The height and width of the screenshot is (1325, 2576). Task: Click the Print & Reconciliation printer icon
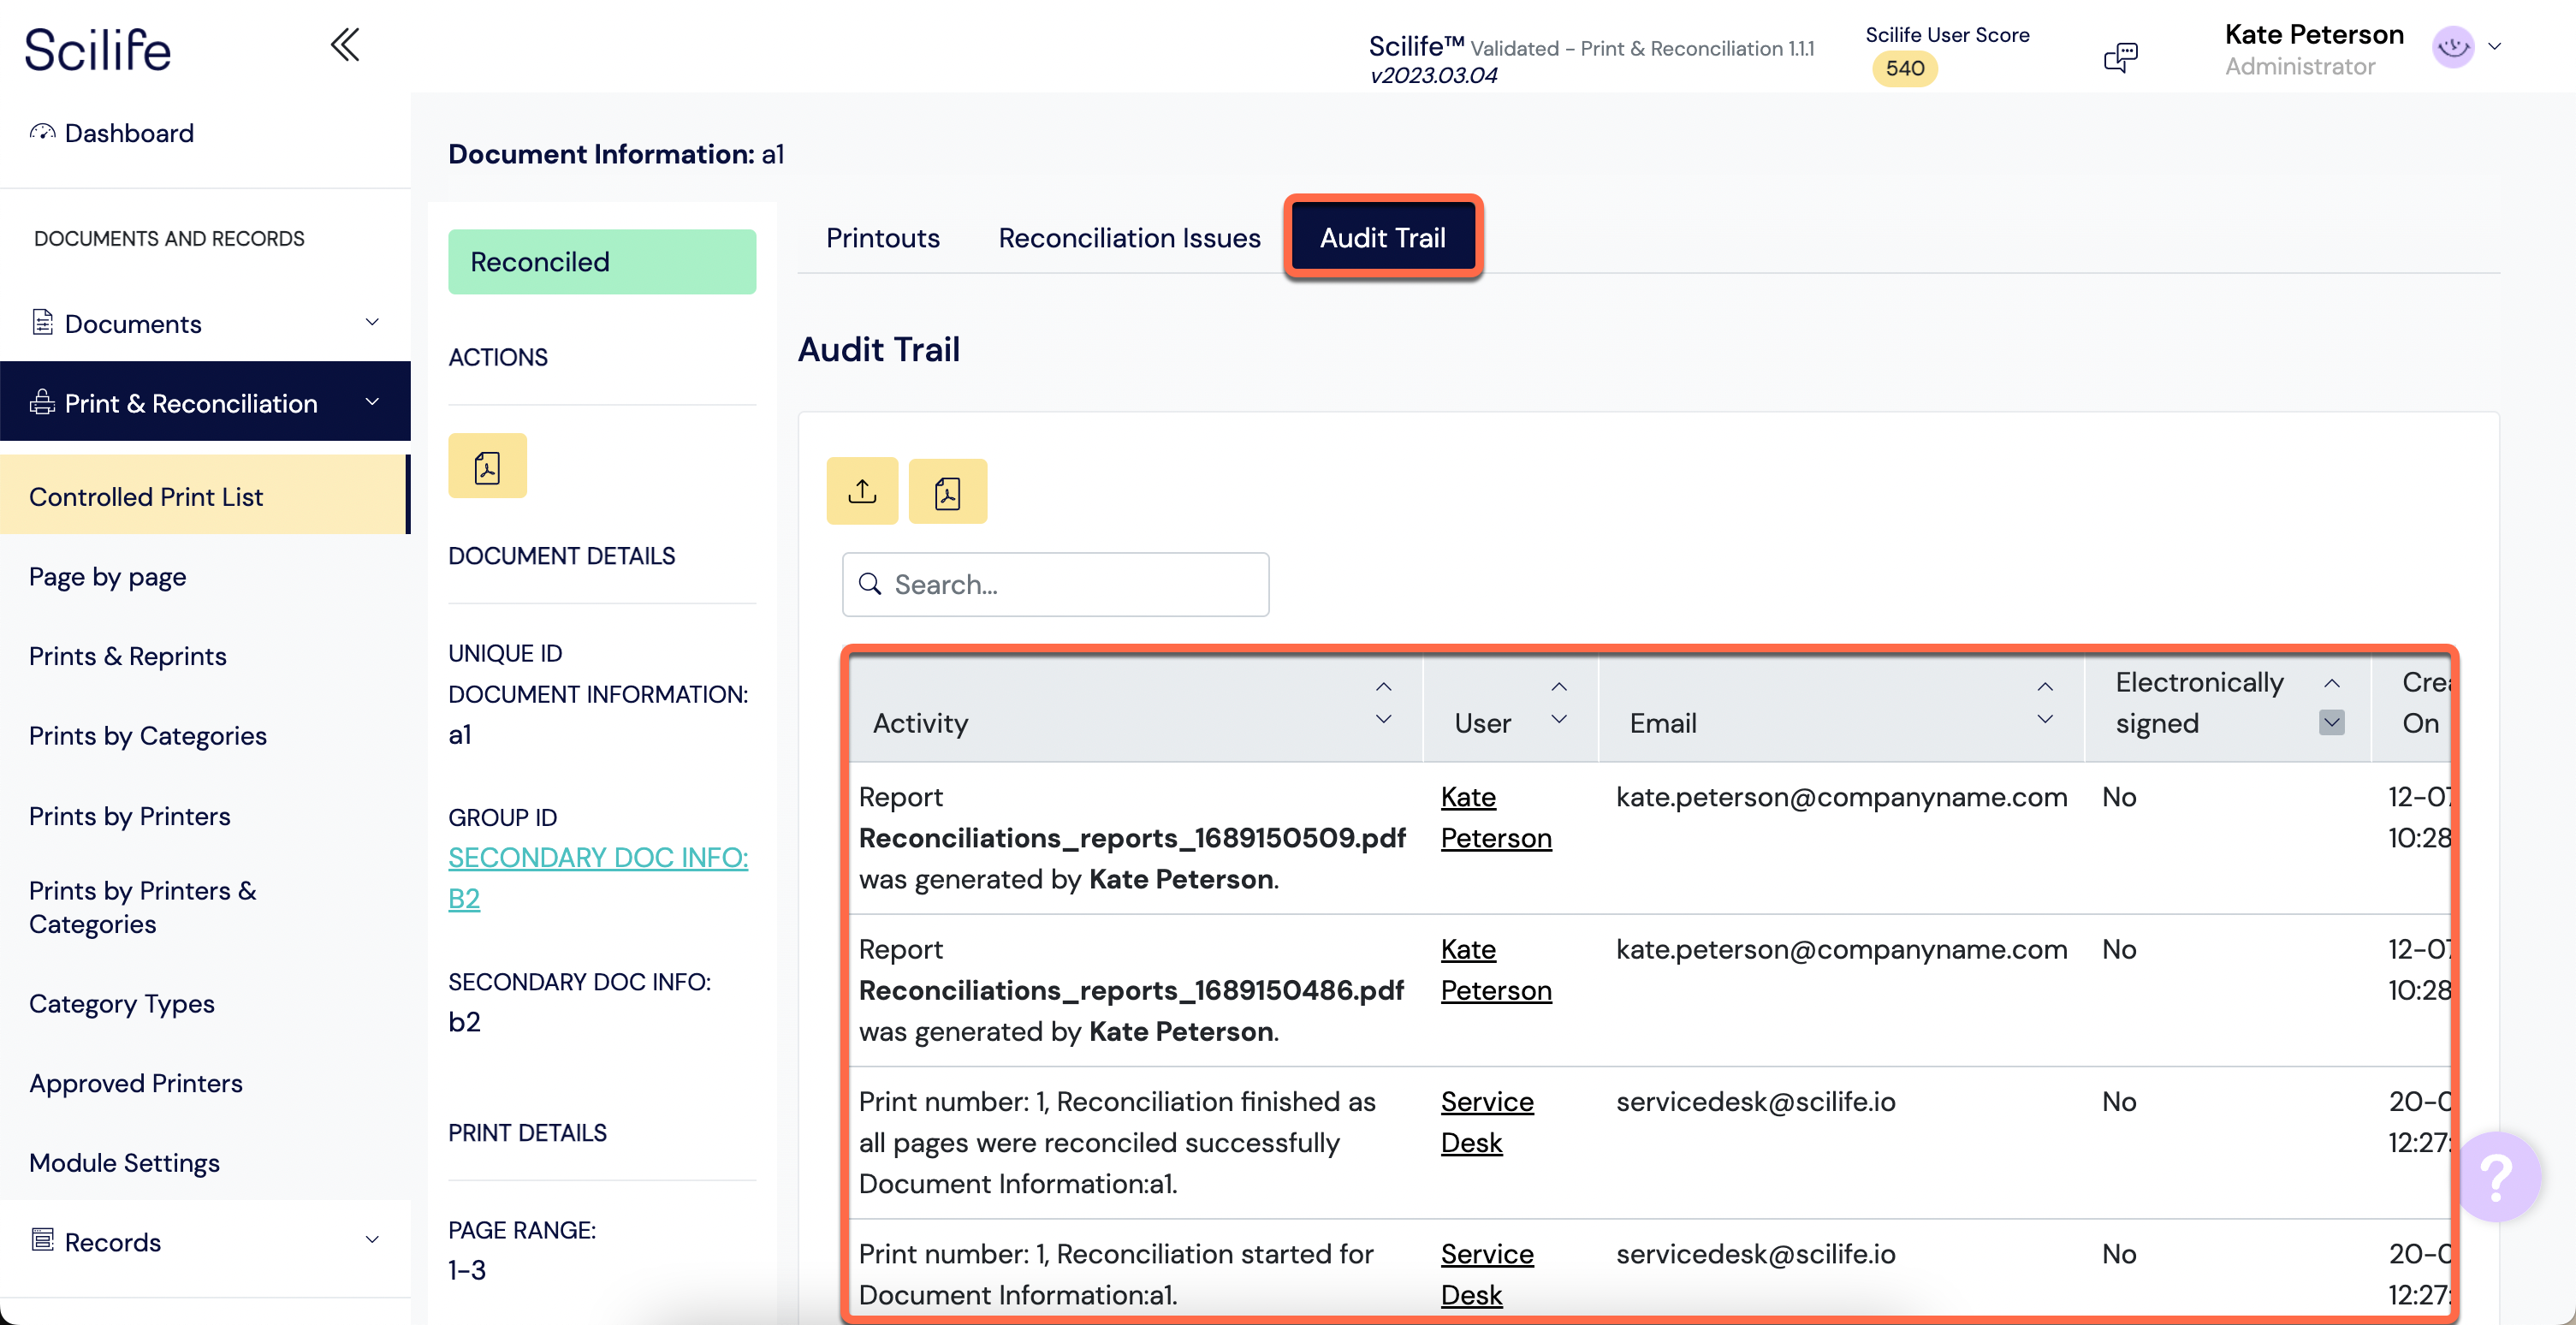click(42, 402)
